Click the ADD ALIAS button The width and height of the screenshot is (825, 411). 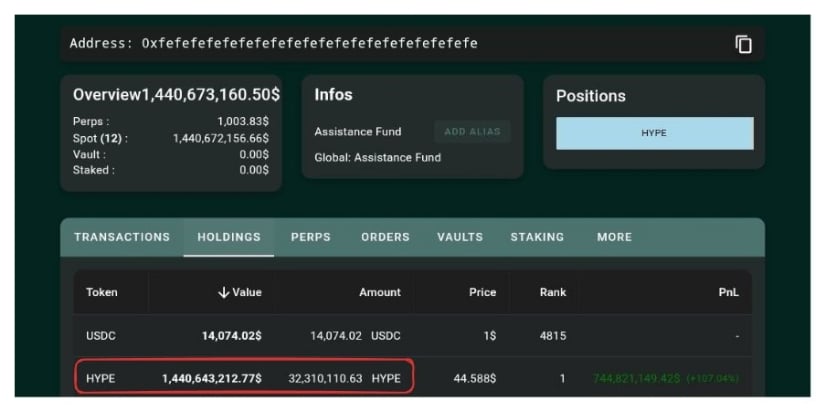(x=472, y=132)
